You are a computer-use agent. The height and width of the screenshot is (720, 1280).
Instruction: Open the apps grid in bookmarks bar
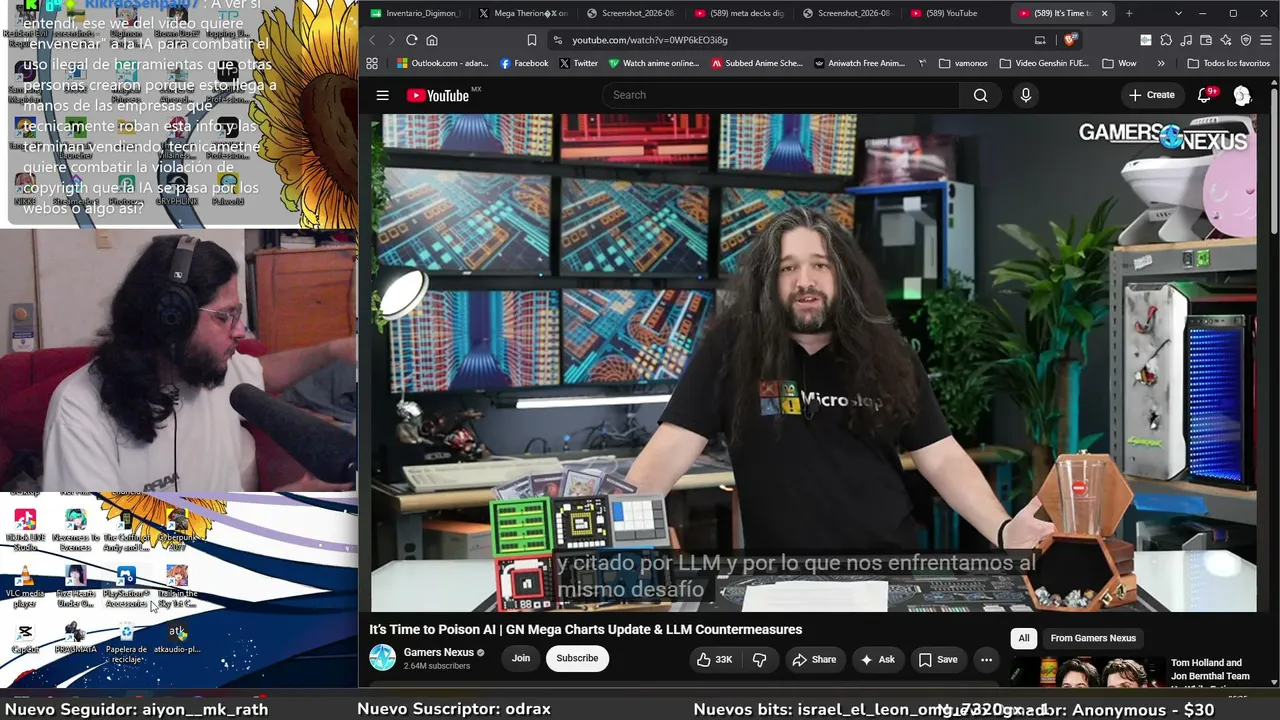(x=372, y=63)
